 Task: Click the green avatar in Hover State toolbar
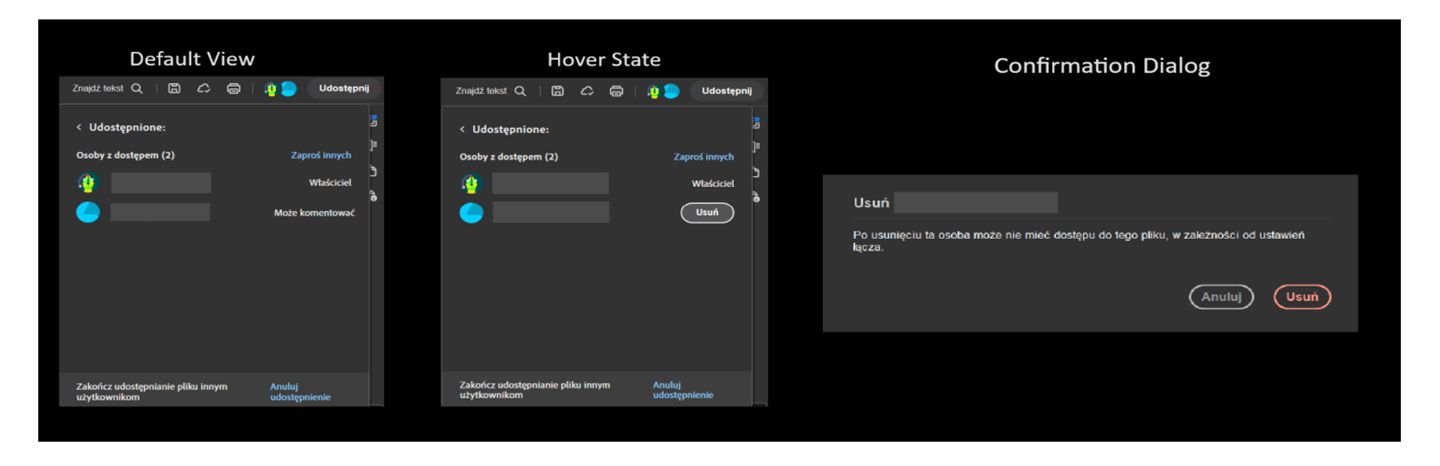tap(653, 91)
